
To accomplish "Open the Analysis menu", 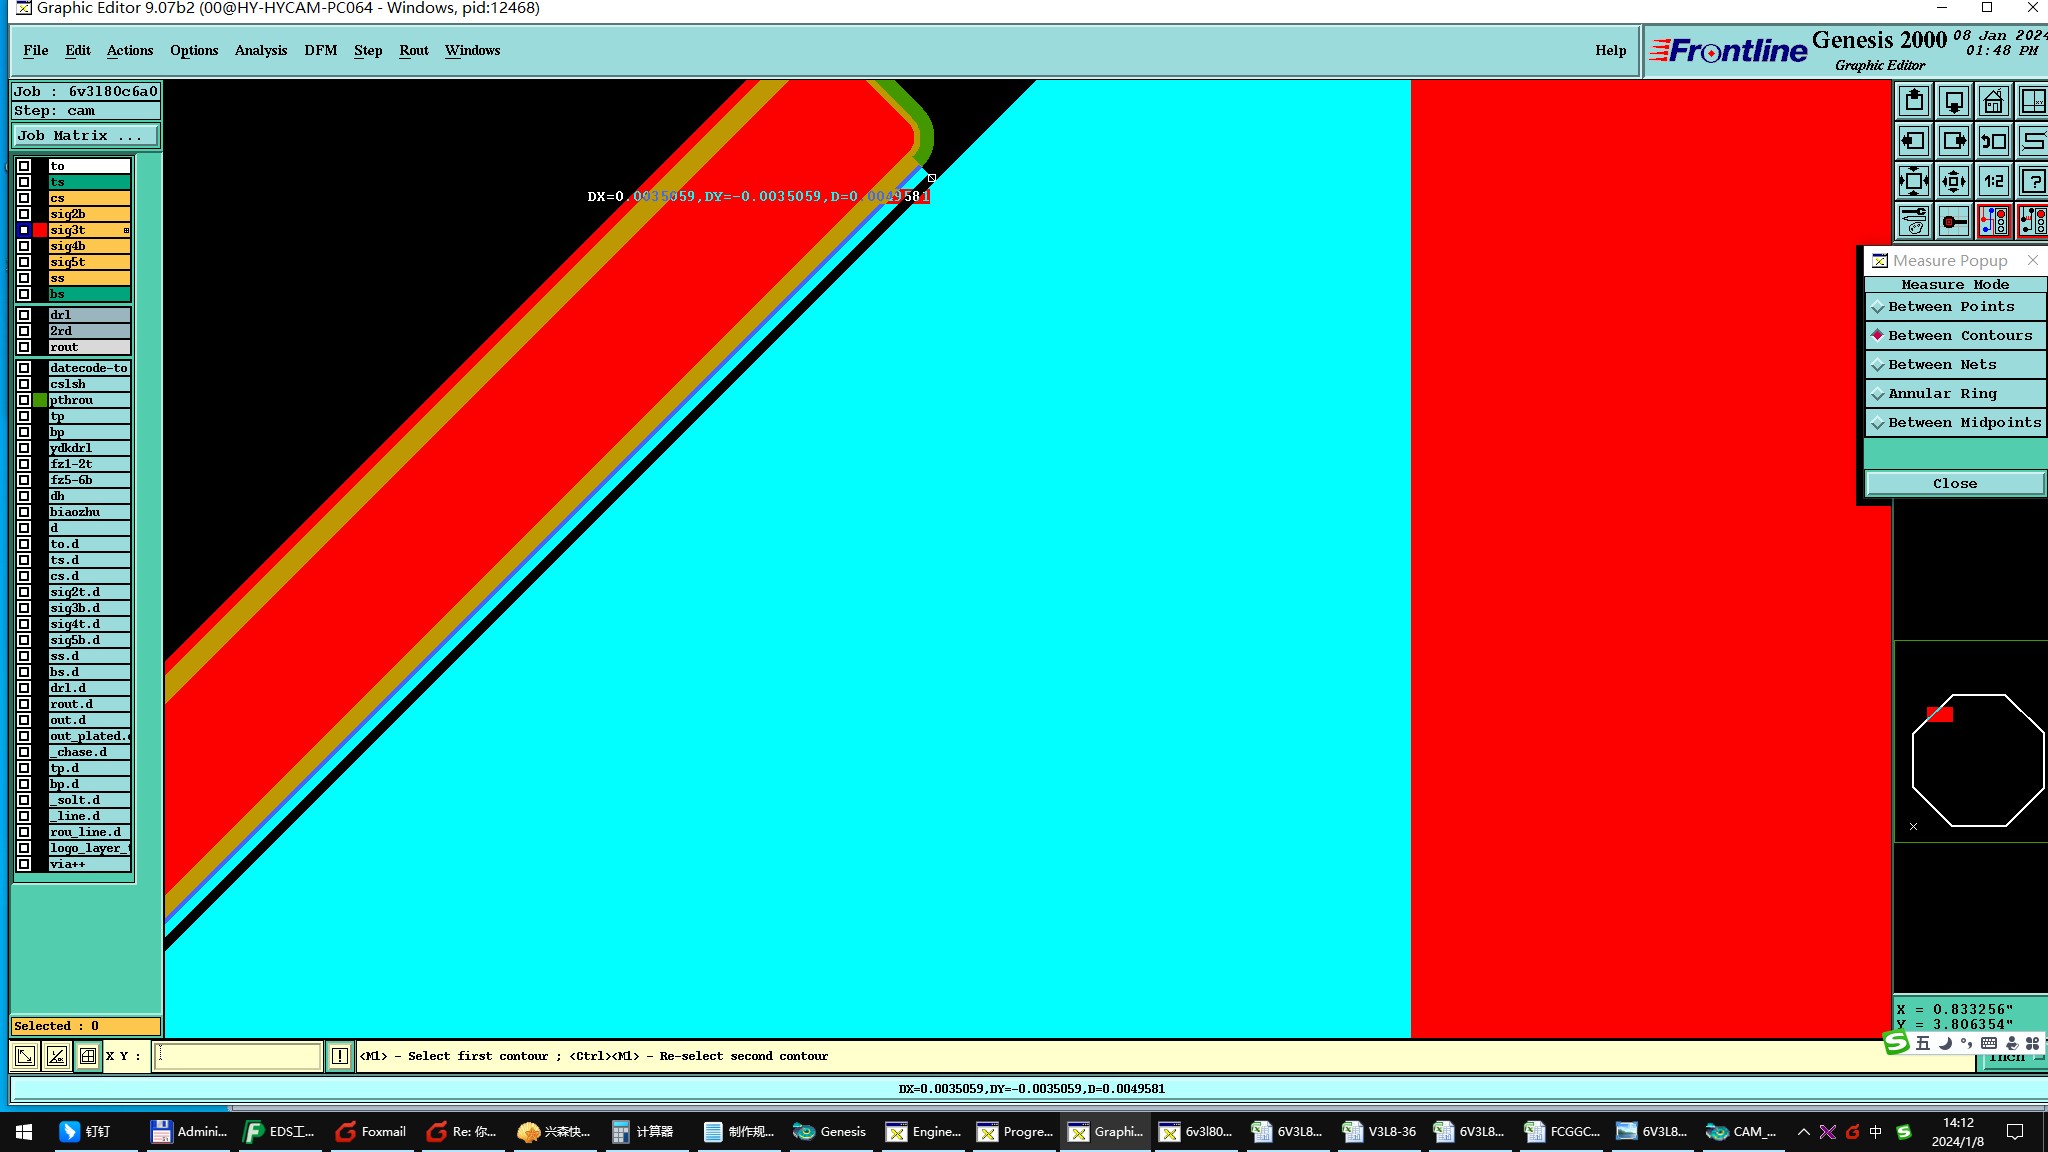I will [260, 50].
